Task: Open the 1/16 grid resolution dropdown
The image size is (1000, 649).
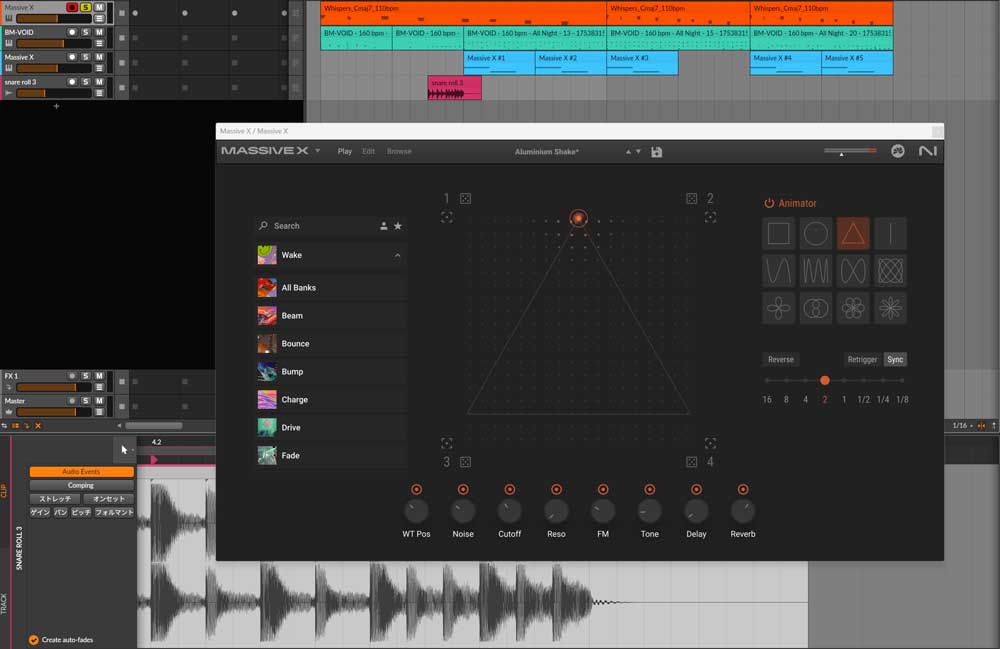Action: tap(962, 425)
